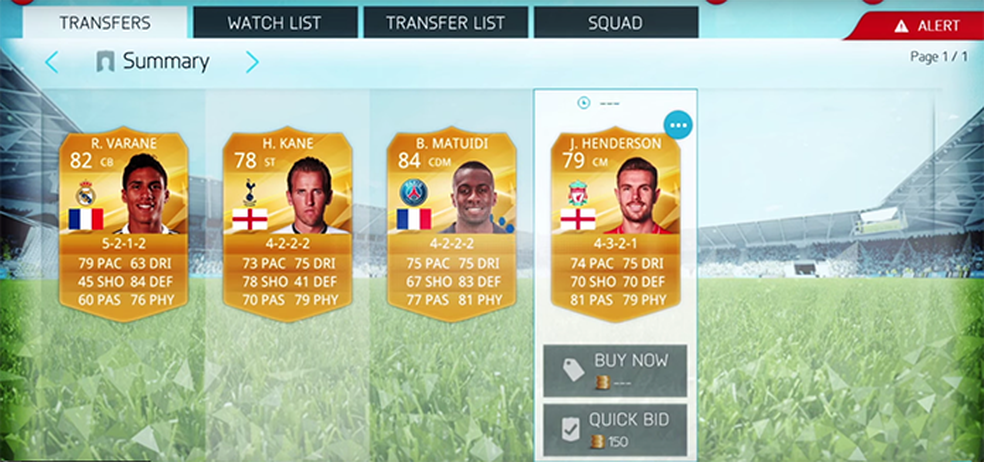Select the R. Varane player card
This screenshot has width=984, height=462.
tap(124, 224)
